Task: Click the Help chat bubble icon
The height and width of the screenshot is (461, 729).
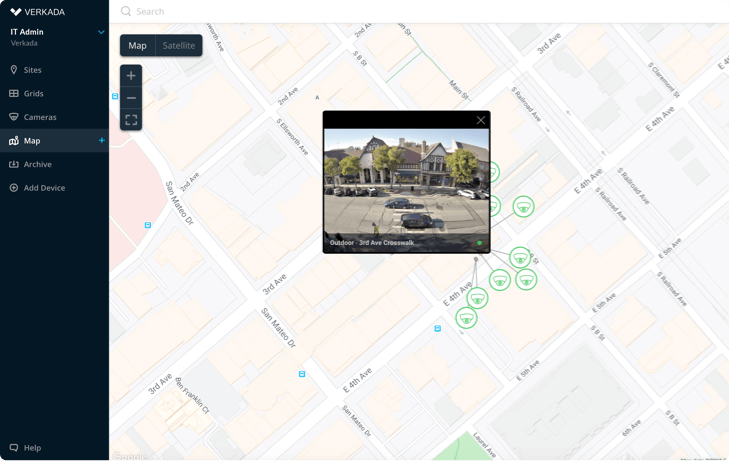Action: (14, 448)
